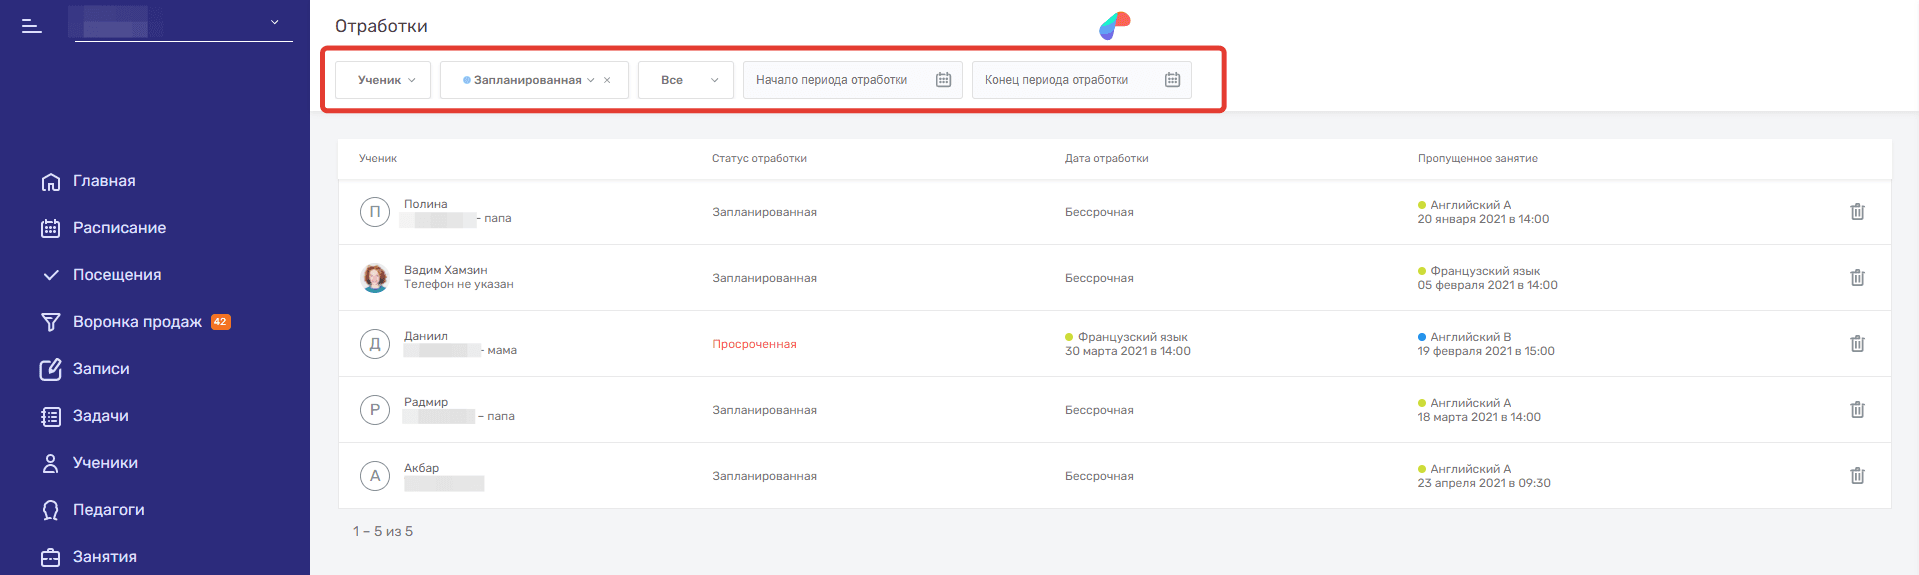Navigate to Воронка продаж
The height and width of the screenshot is (575, 1919).
pos(137,322)
